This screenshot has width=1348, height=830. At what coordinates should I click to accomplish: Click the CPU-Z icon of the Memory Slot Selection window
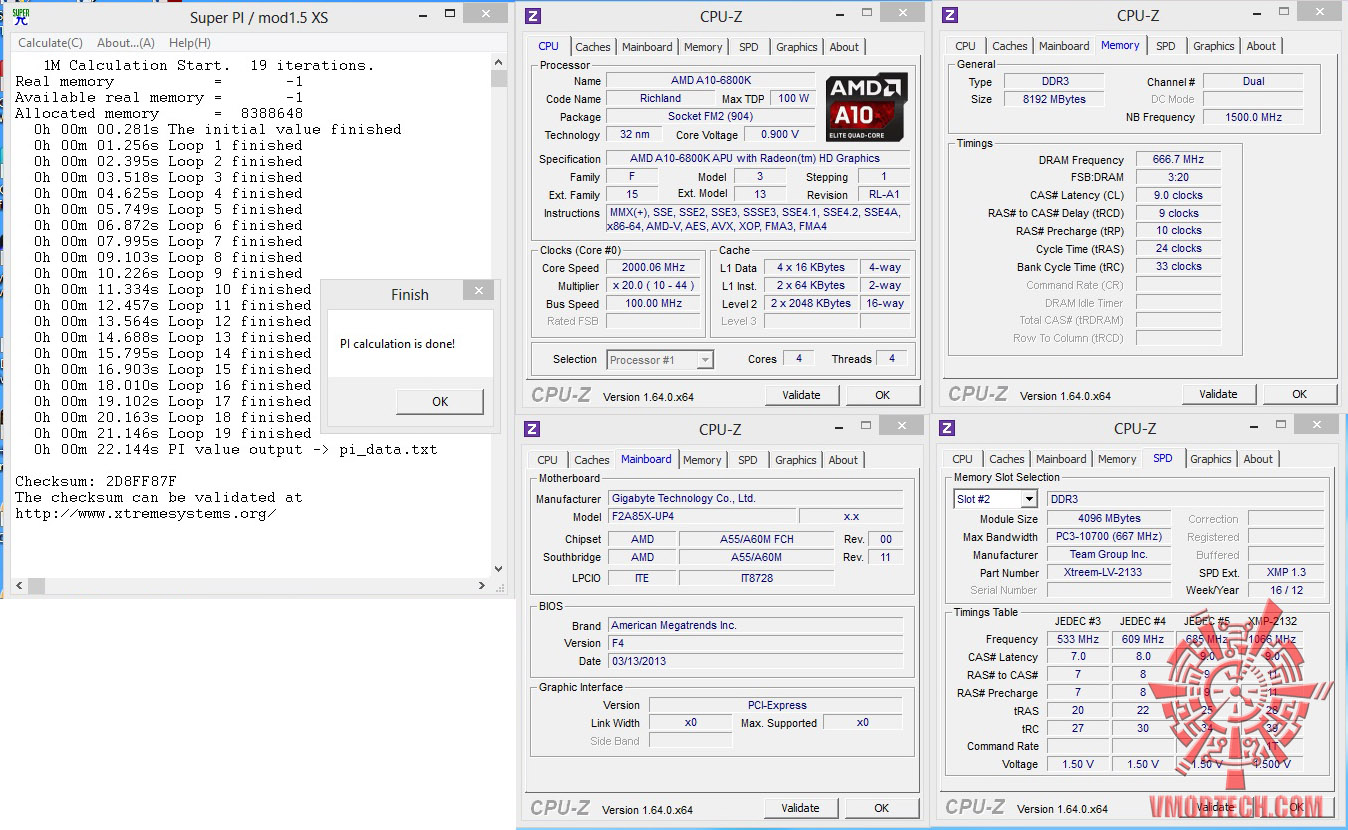coord(948,428)
